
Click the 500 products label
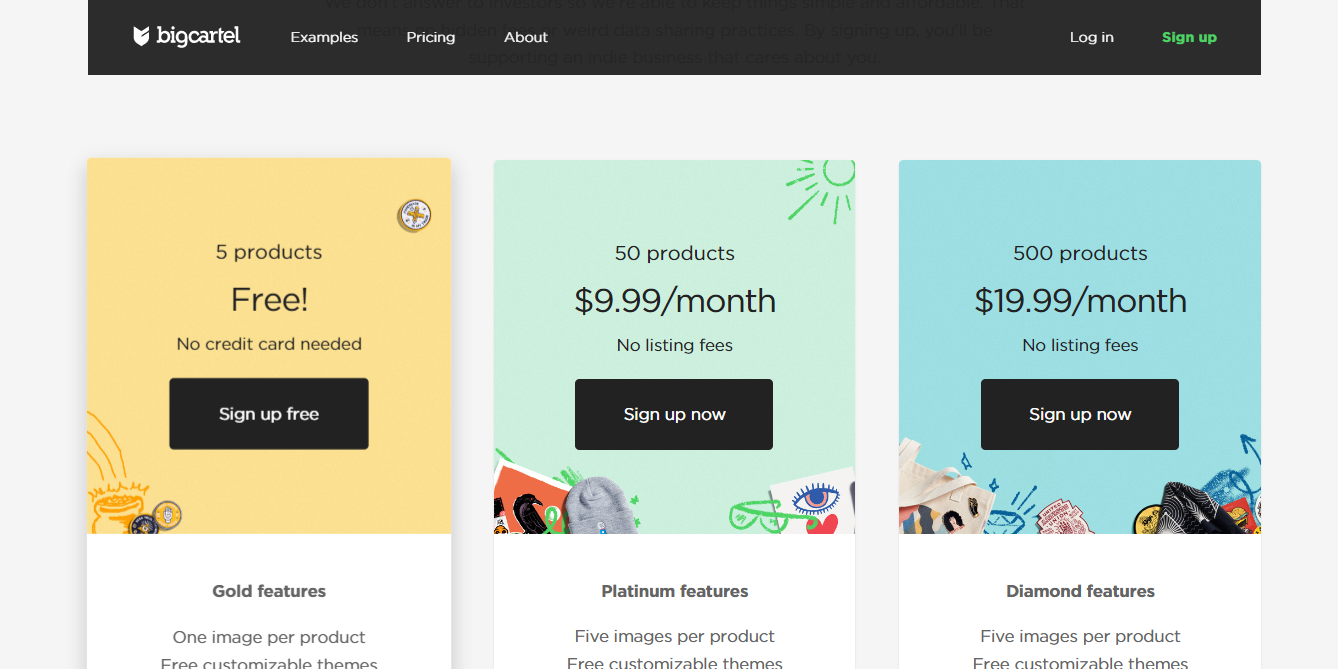pos(1080,253)
